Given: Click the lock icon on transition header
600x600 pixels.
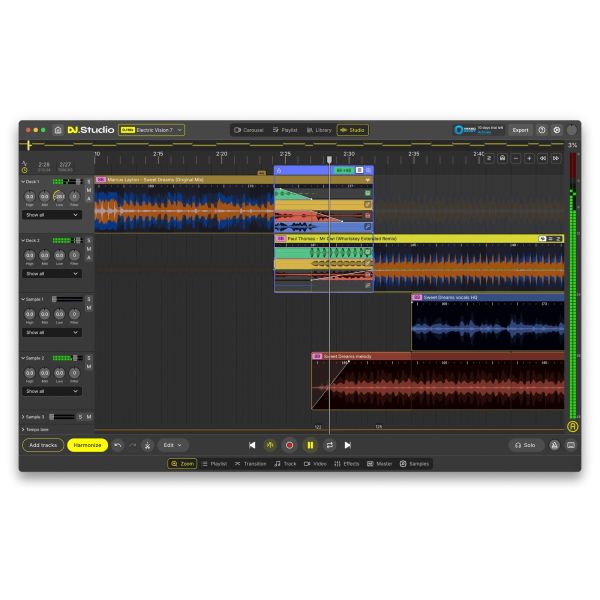Looking at the screenshot, I should pyautogui.click(x=279, y=170).
